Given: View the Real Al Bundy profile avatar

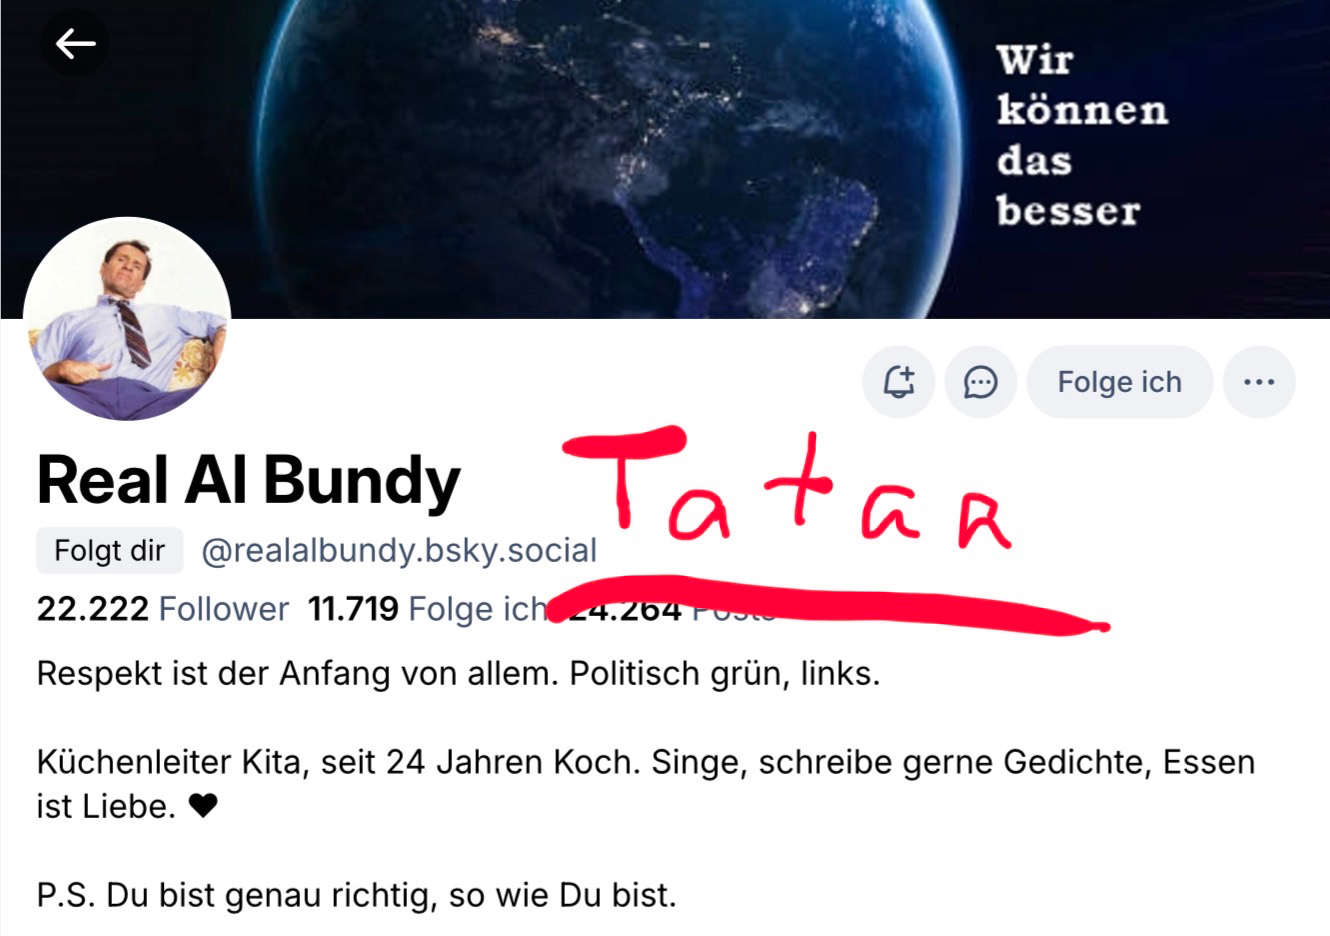Looking at the screenshot, I should point(127,320).
